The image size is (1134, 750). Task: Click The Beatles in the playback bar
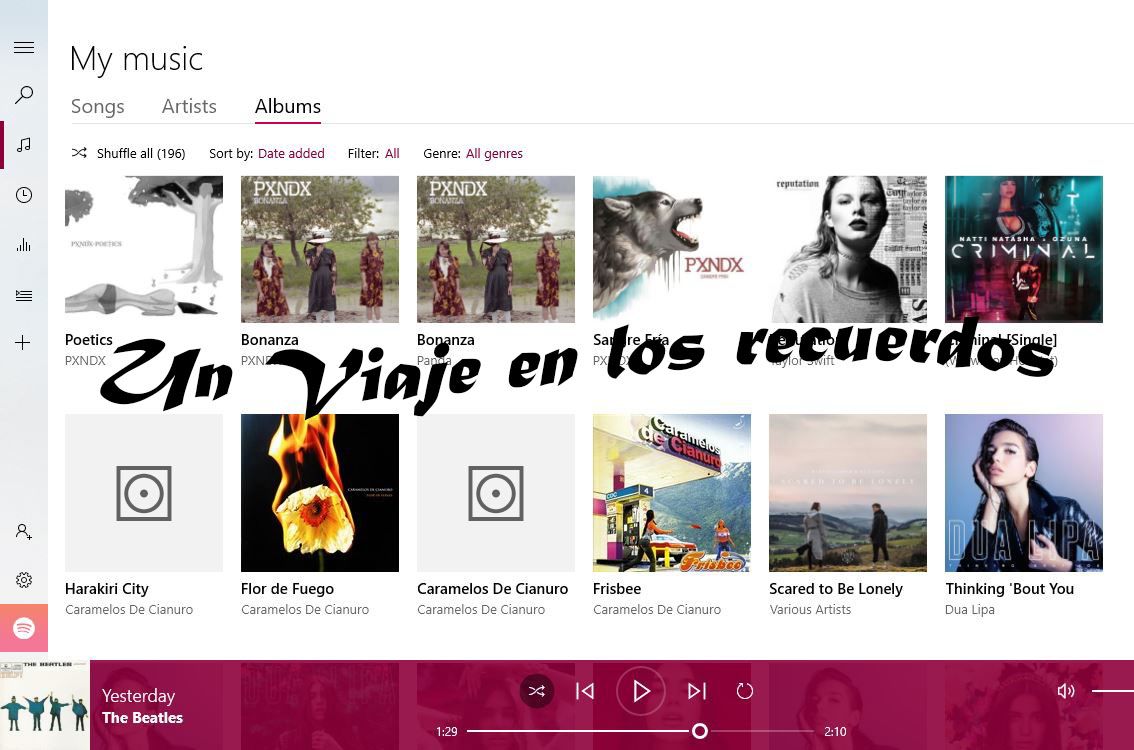click(142, 717)
